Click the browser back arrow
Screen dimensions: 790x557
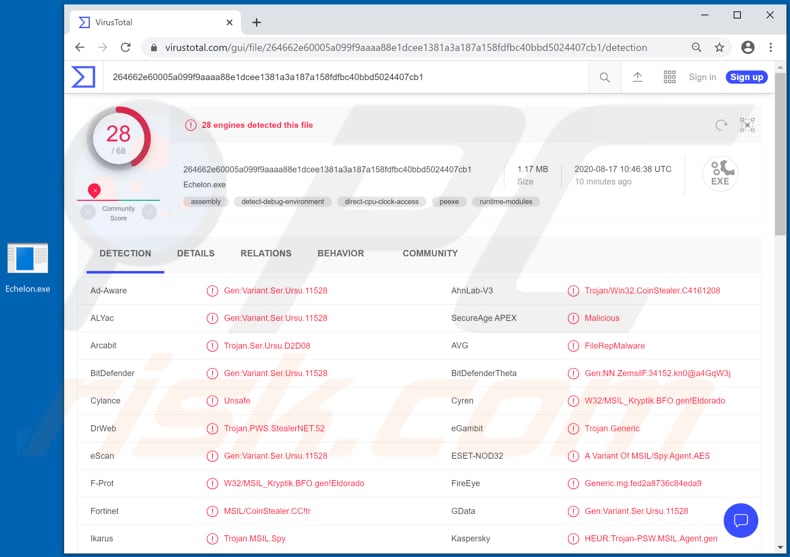pos(80,47)
